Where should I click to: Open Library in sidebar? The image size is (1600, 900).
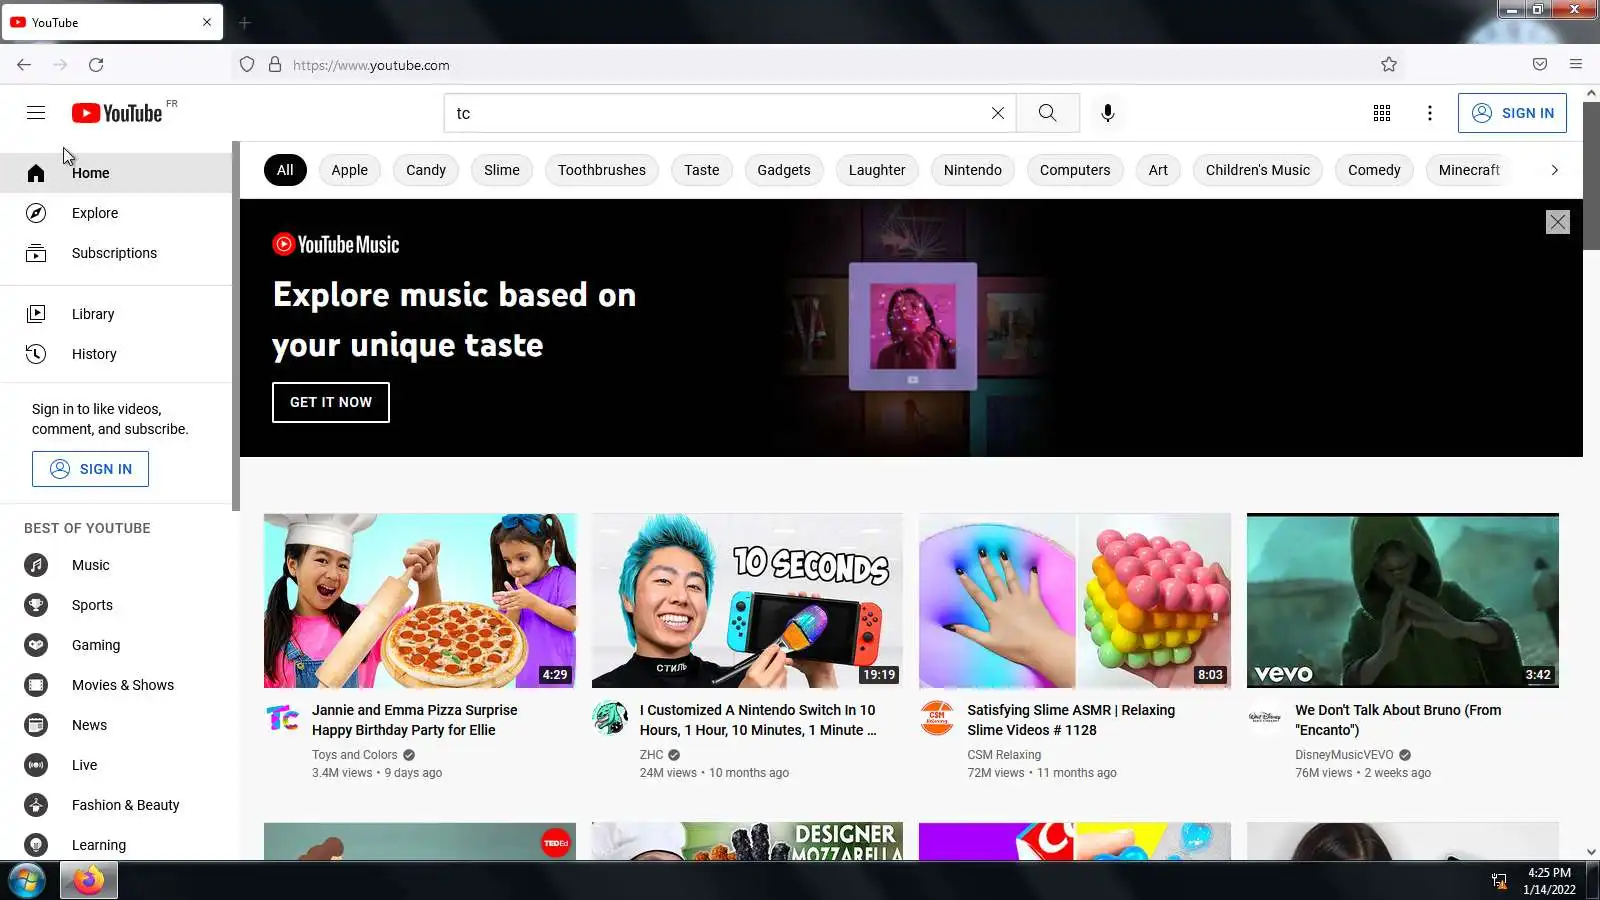click(116, 314)
